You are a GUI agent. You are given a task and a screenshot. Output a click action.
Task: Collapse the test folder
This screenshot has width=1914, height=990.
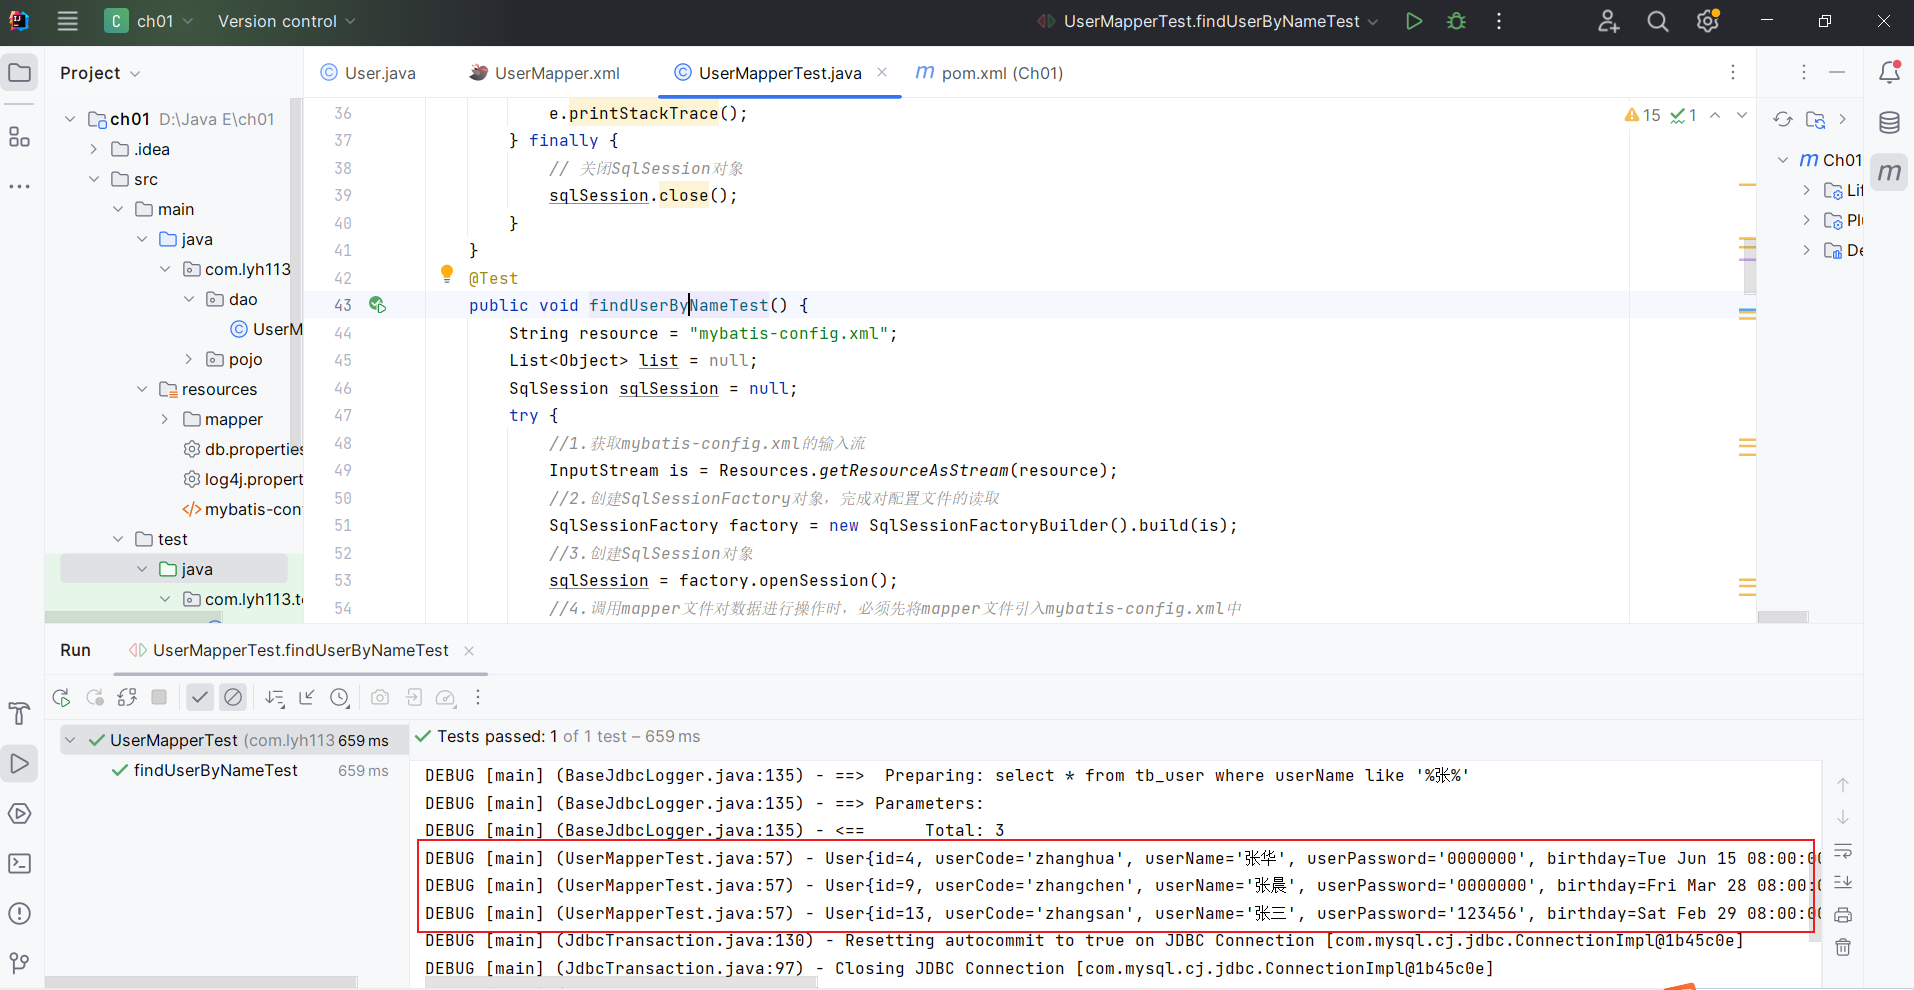(118, 539)
